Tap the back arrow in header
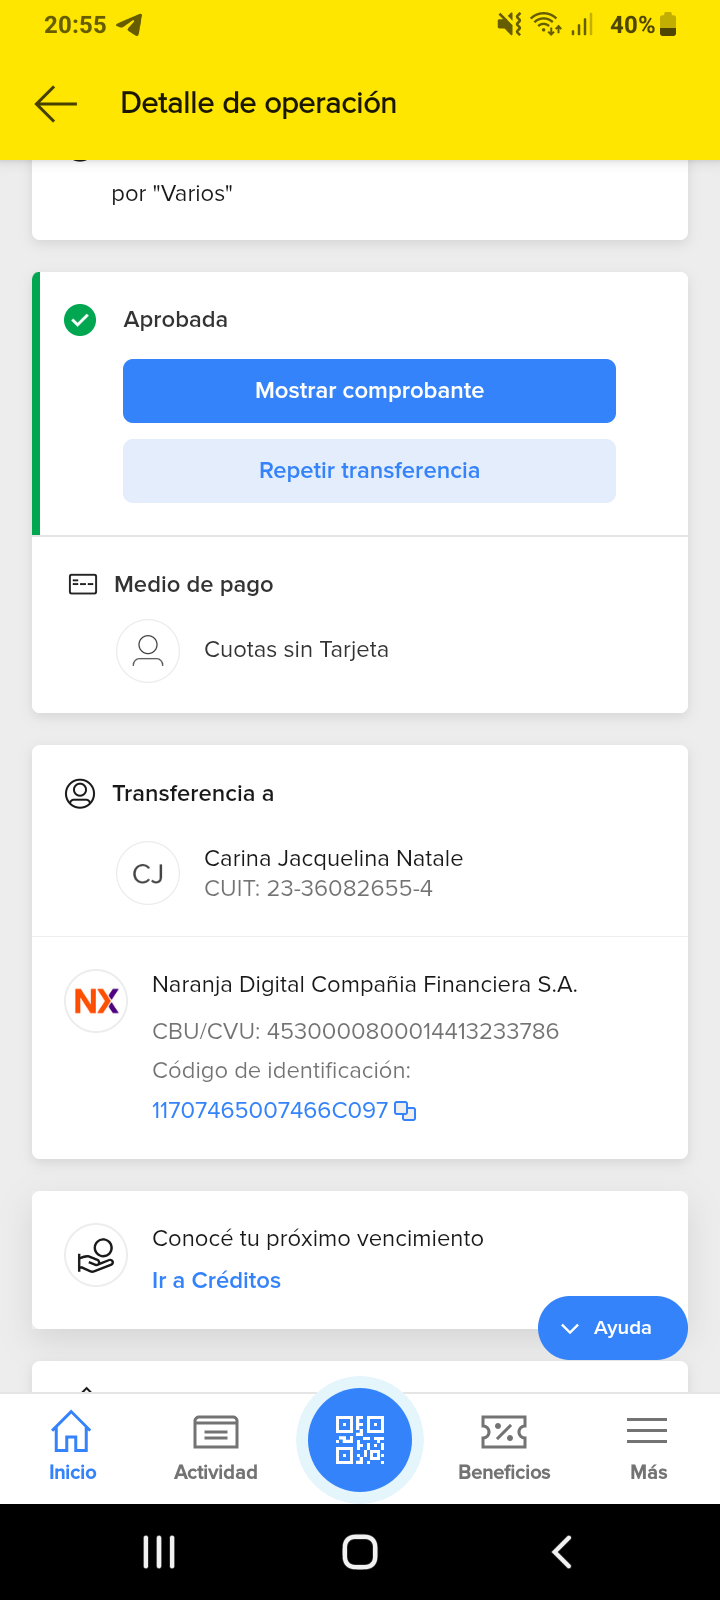Viewport: 720px width, 1600px height. [x=56, y=103]
